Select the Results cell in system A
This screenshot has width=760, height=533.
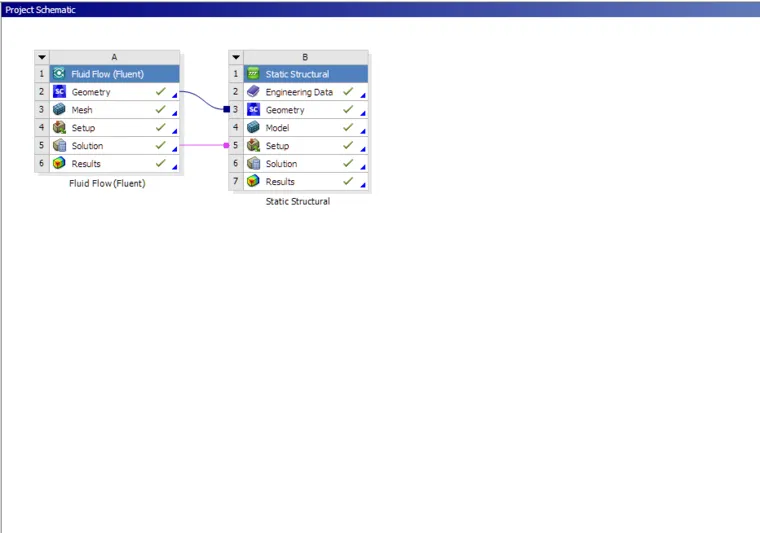coord(114,163)
